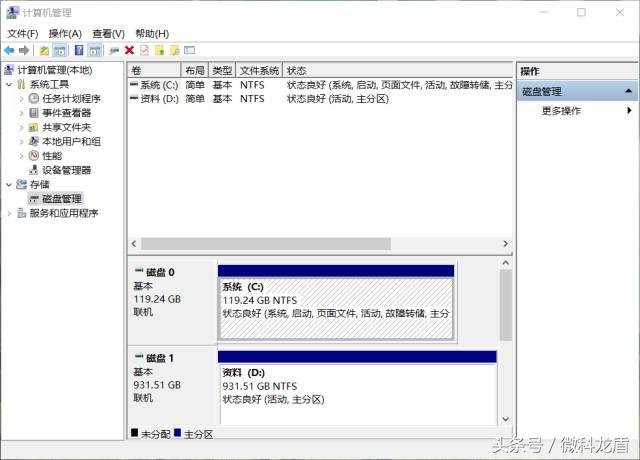Click the Back arrow toolbar icon
This screenshot has width=640, height=460.
click(9, 51)
